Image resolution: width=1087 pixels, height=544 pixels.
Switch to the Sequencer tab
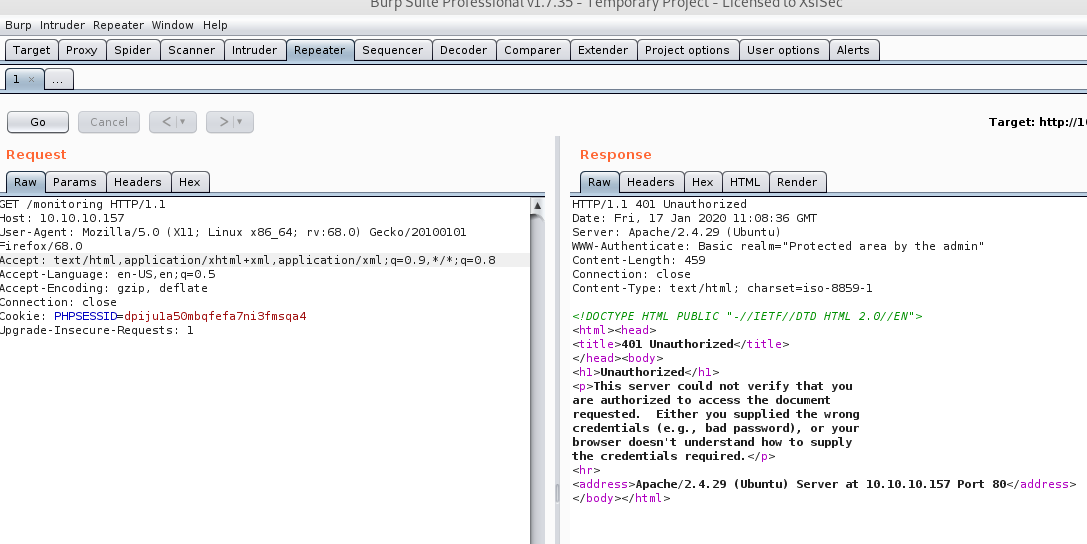point(392,50)
